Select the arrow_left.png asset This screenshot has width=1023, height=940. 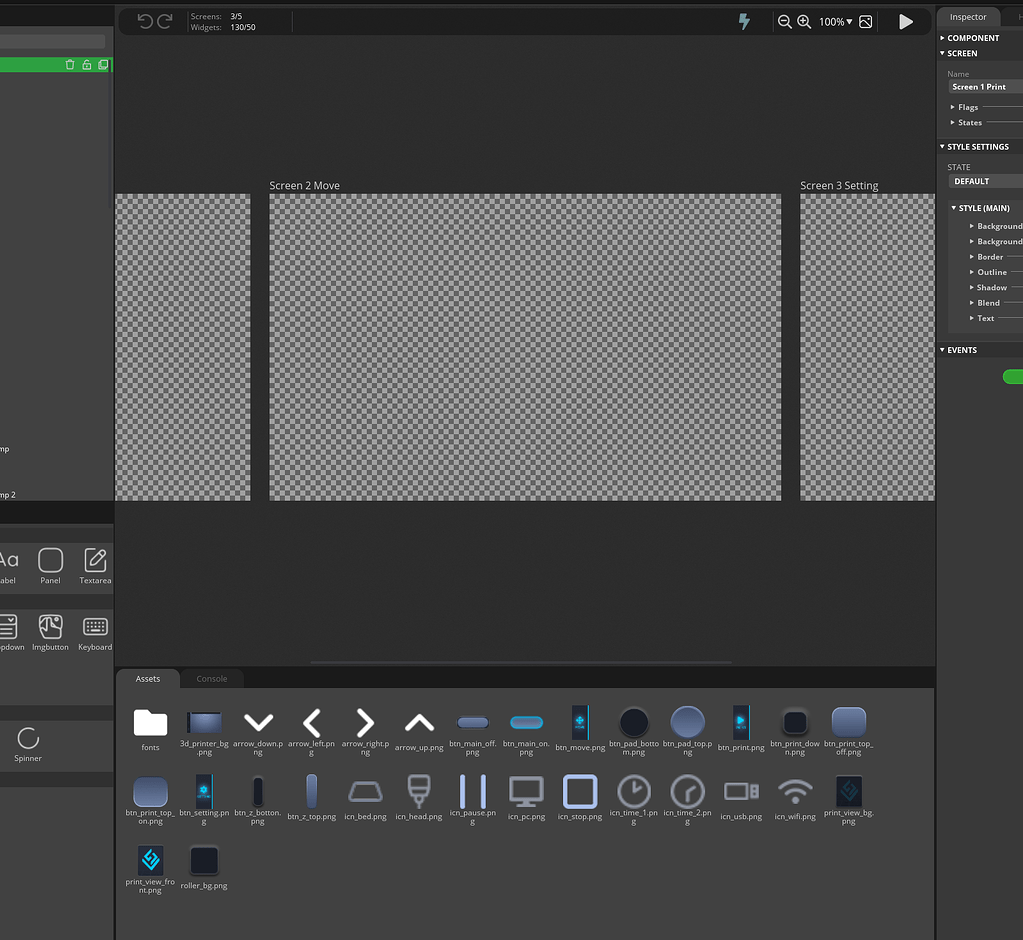pos(312,731)
